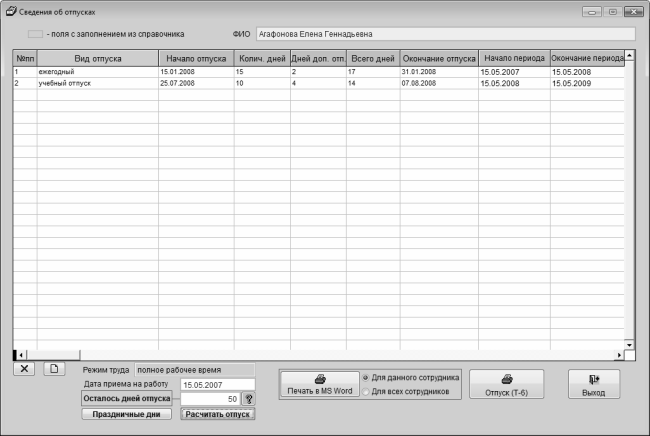The height and width of the screenshot is (436, 650).
Task: Click the Праздничные дни button
Action: (x=126, y=414)
